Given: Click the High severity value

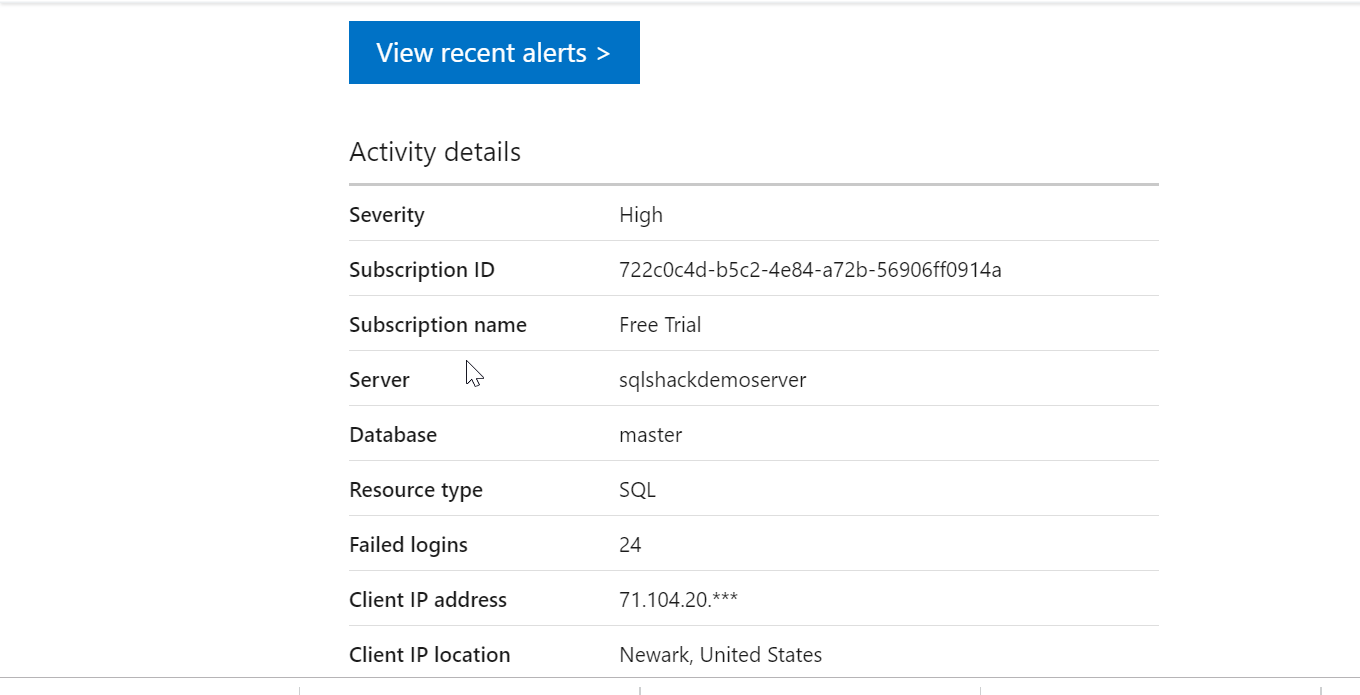Looking at the screenshot, I should tap(641, 215).
